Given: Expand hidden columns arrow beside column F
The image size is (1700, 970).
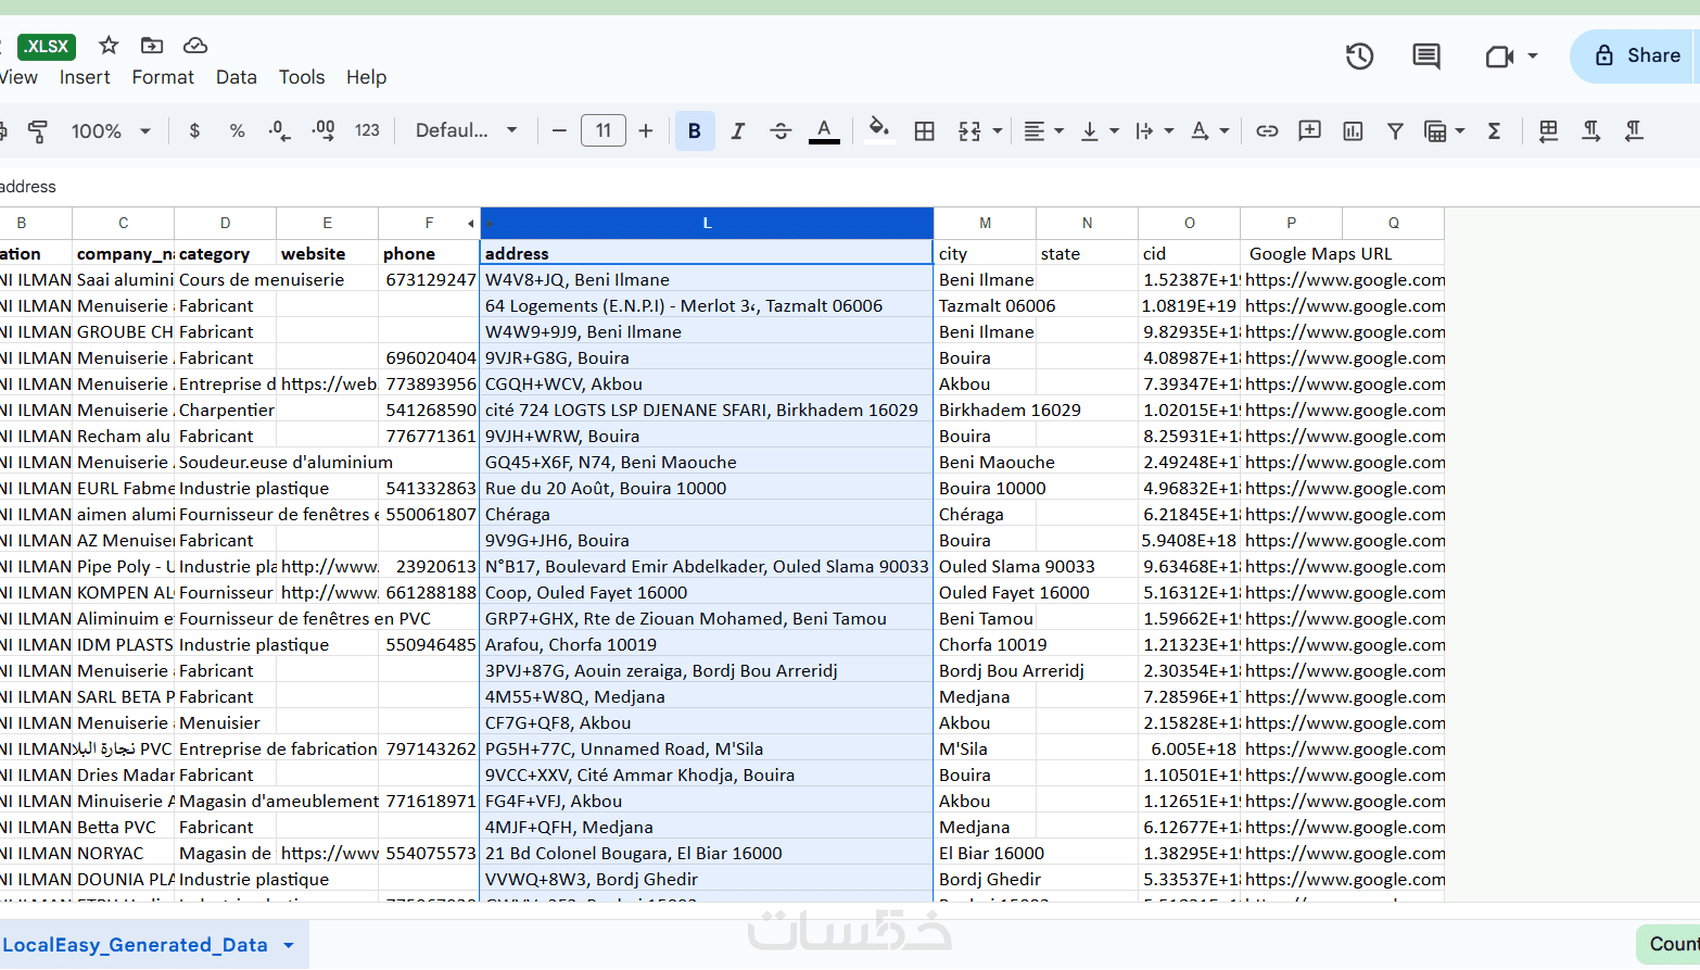Looking at the screenshot, I should pyautogui.click(x=471, y=224).
